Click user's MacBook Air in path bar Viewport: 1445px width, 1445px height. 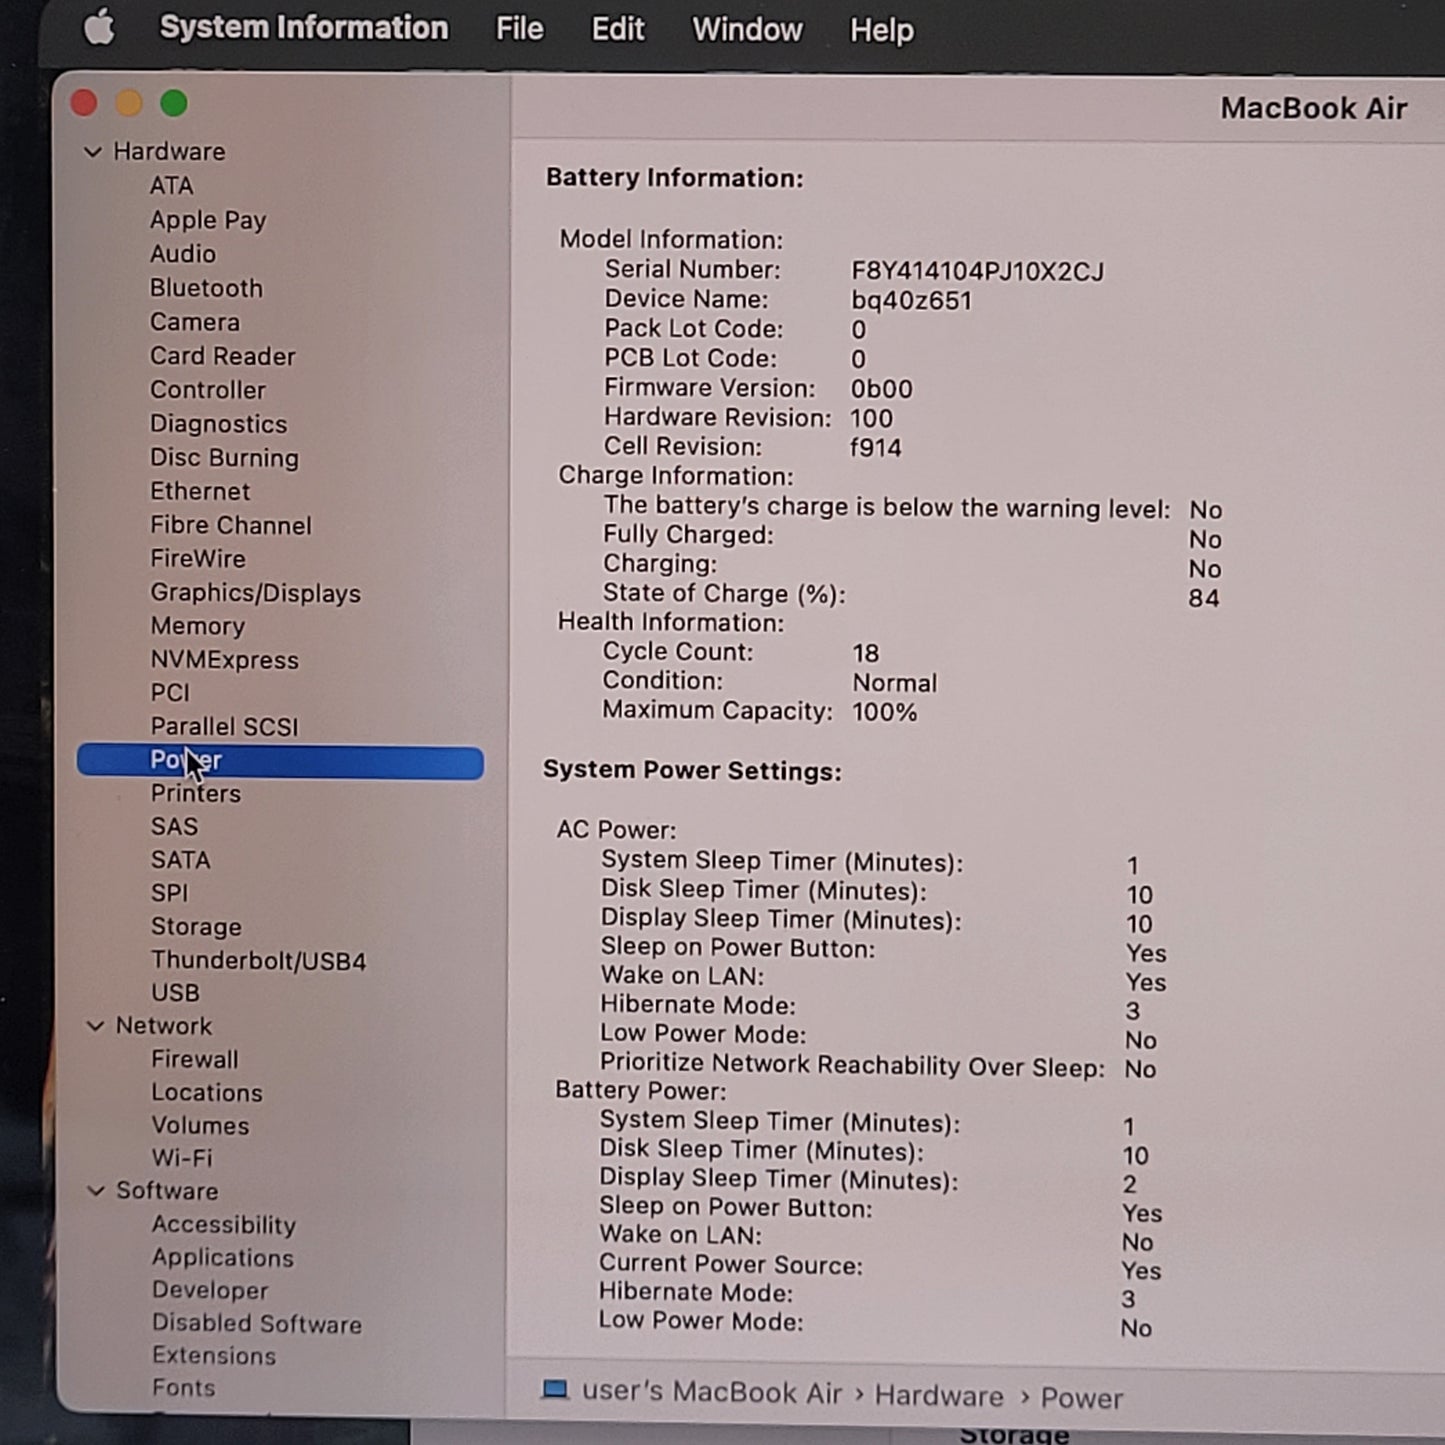(x=711, y=1393)
